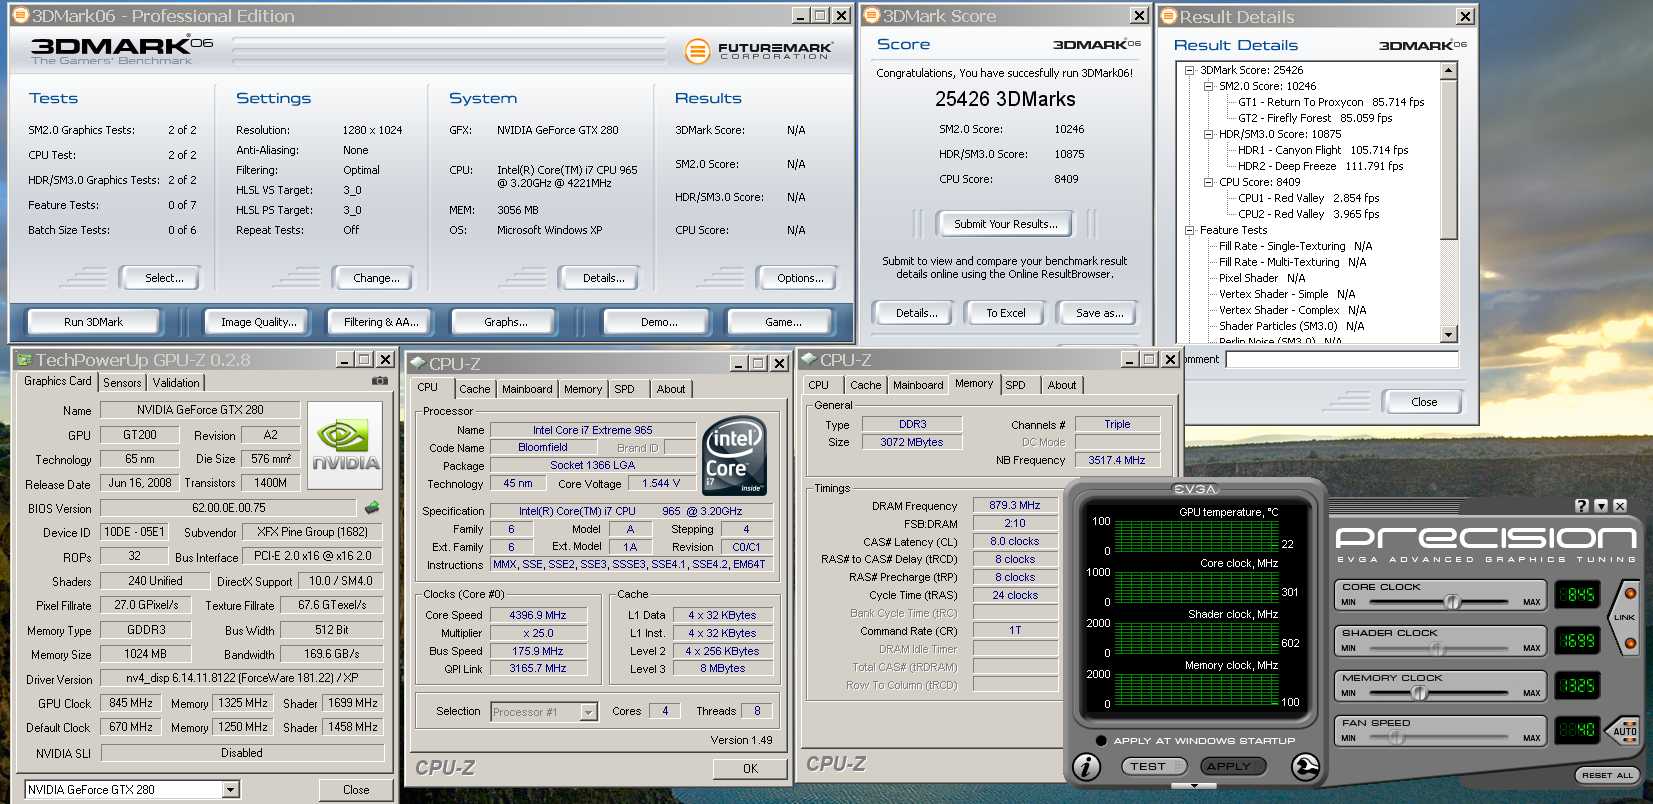This screenshot has height=804, width=1653.
Task: Click Options... under Results
Action: pos(800,278)
